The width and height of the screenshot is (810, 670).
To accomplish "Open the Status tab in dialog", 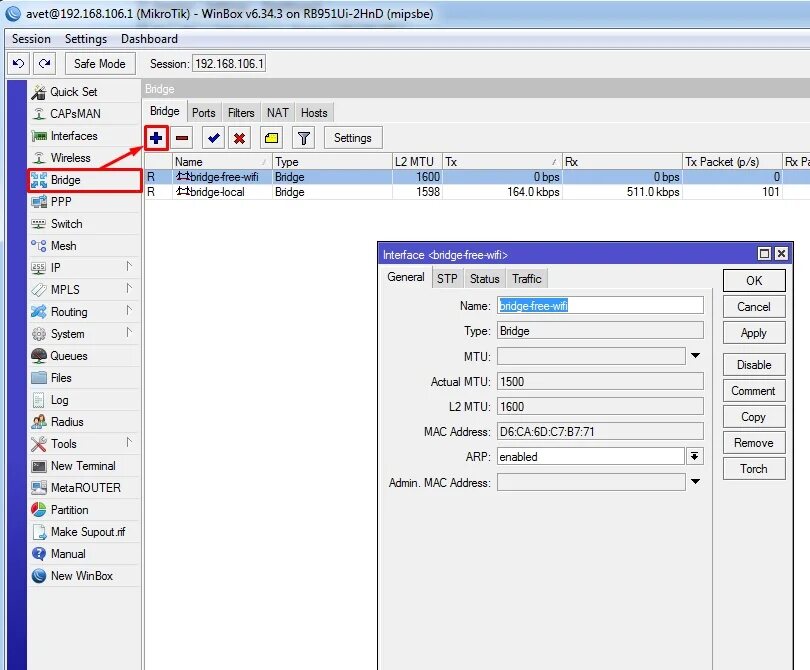I will (485, 279).
